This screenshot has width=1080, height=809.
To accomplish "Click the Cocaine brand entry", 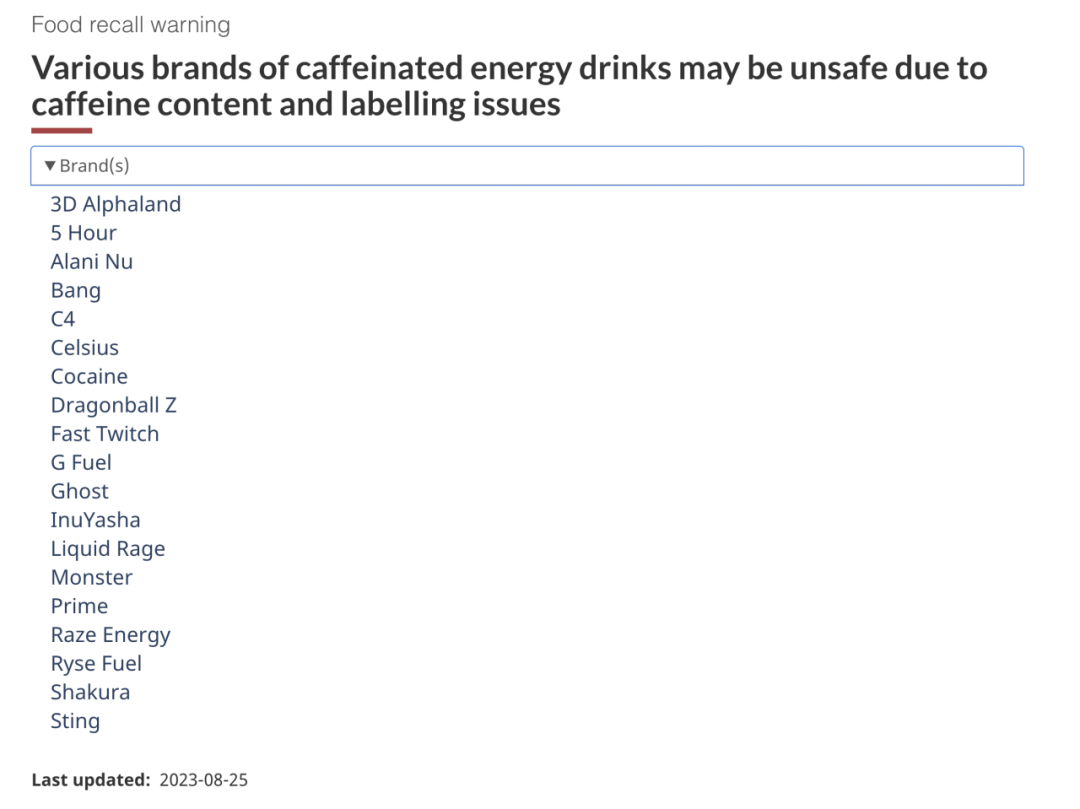I will coord(89,377).
